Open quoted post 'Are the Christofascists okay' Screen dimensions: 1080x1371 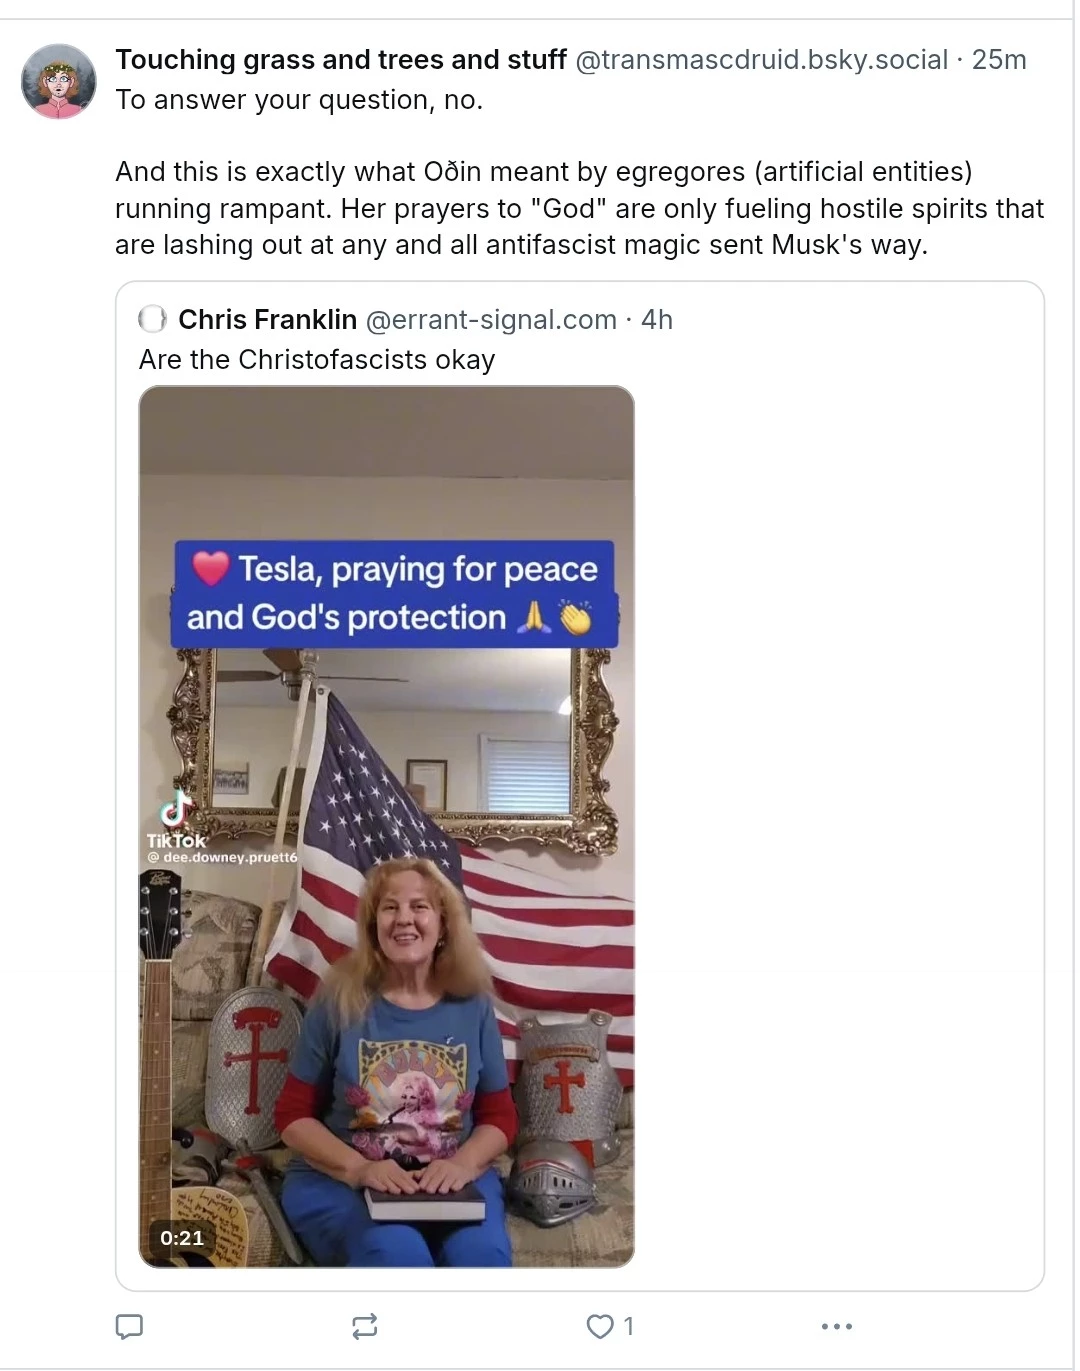pos(317,360)
